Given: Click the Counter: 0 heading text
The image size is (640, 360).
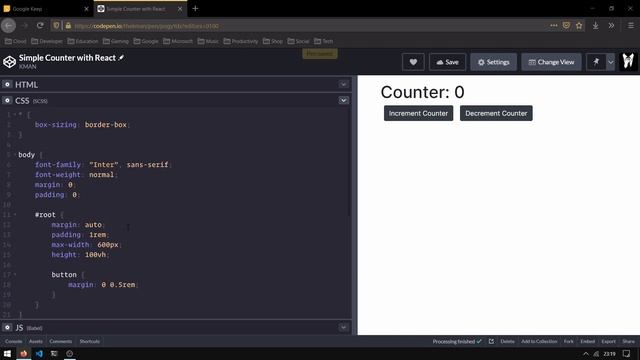Looking at the screenshot, I should tap(422, 92).
